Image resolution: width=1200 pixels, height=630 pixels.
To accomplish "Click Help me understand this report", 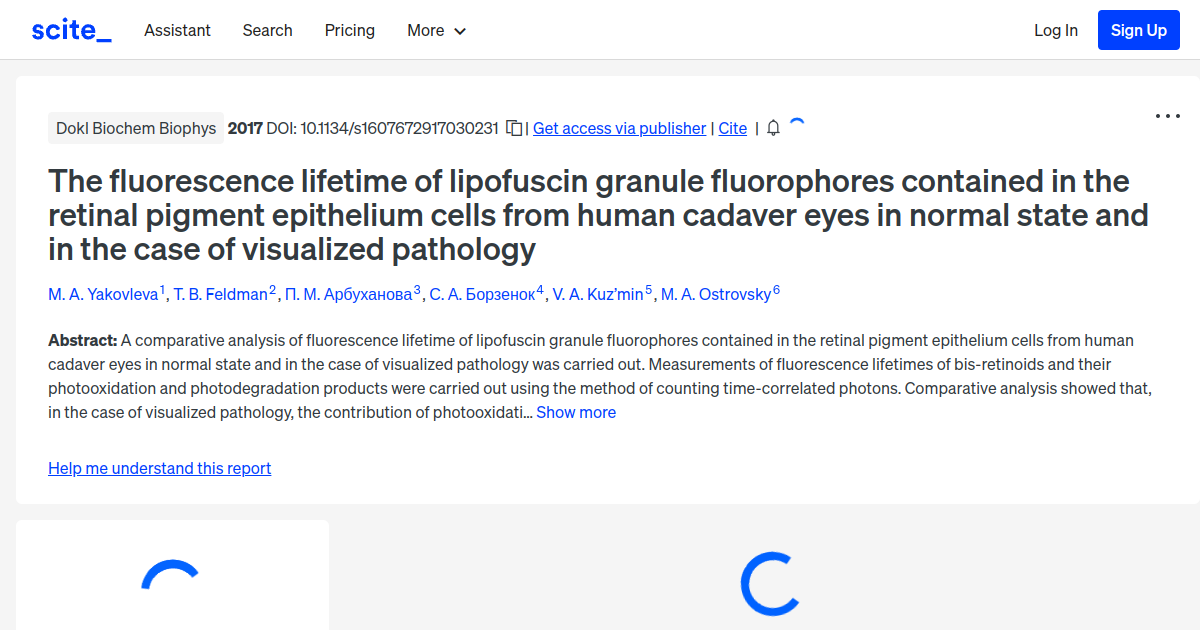I will [x=159, y=468].
